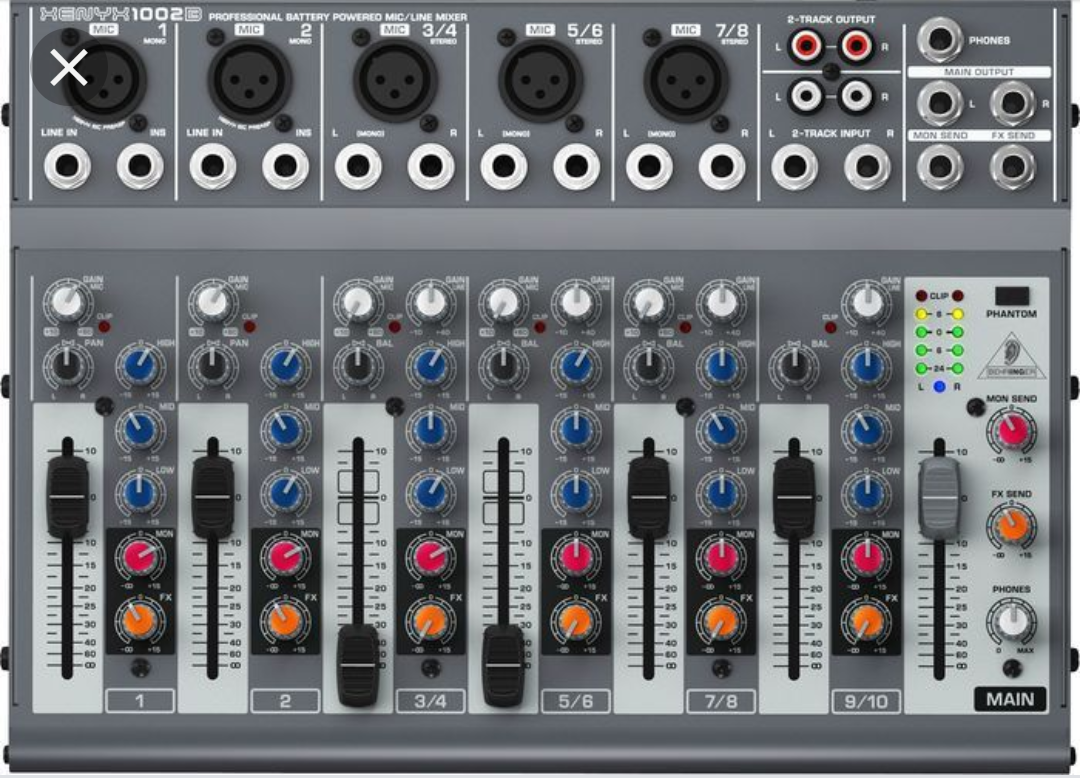Click the MIC 3/4 XLR input socket
Viewport: 1080px width, 784px height.
[395, 81]
